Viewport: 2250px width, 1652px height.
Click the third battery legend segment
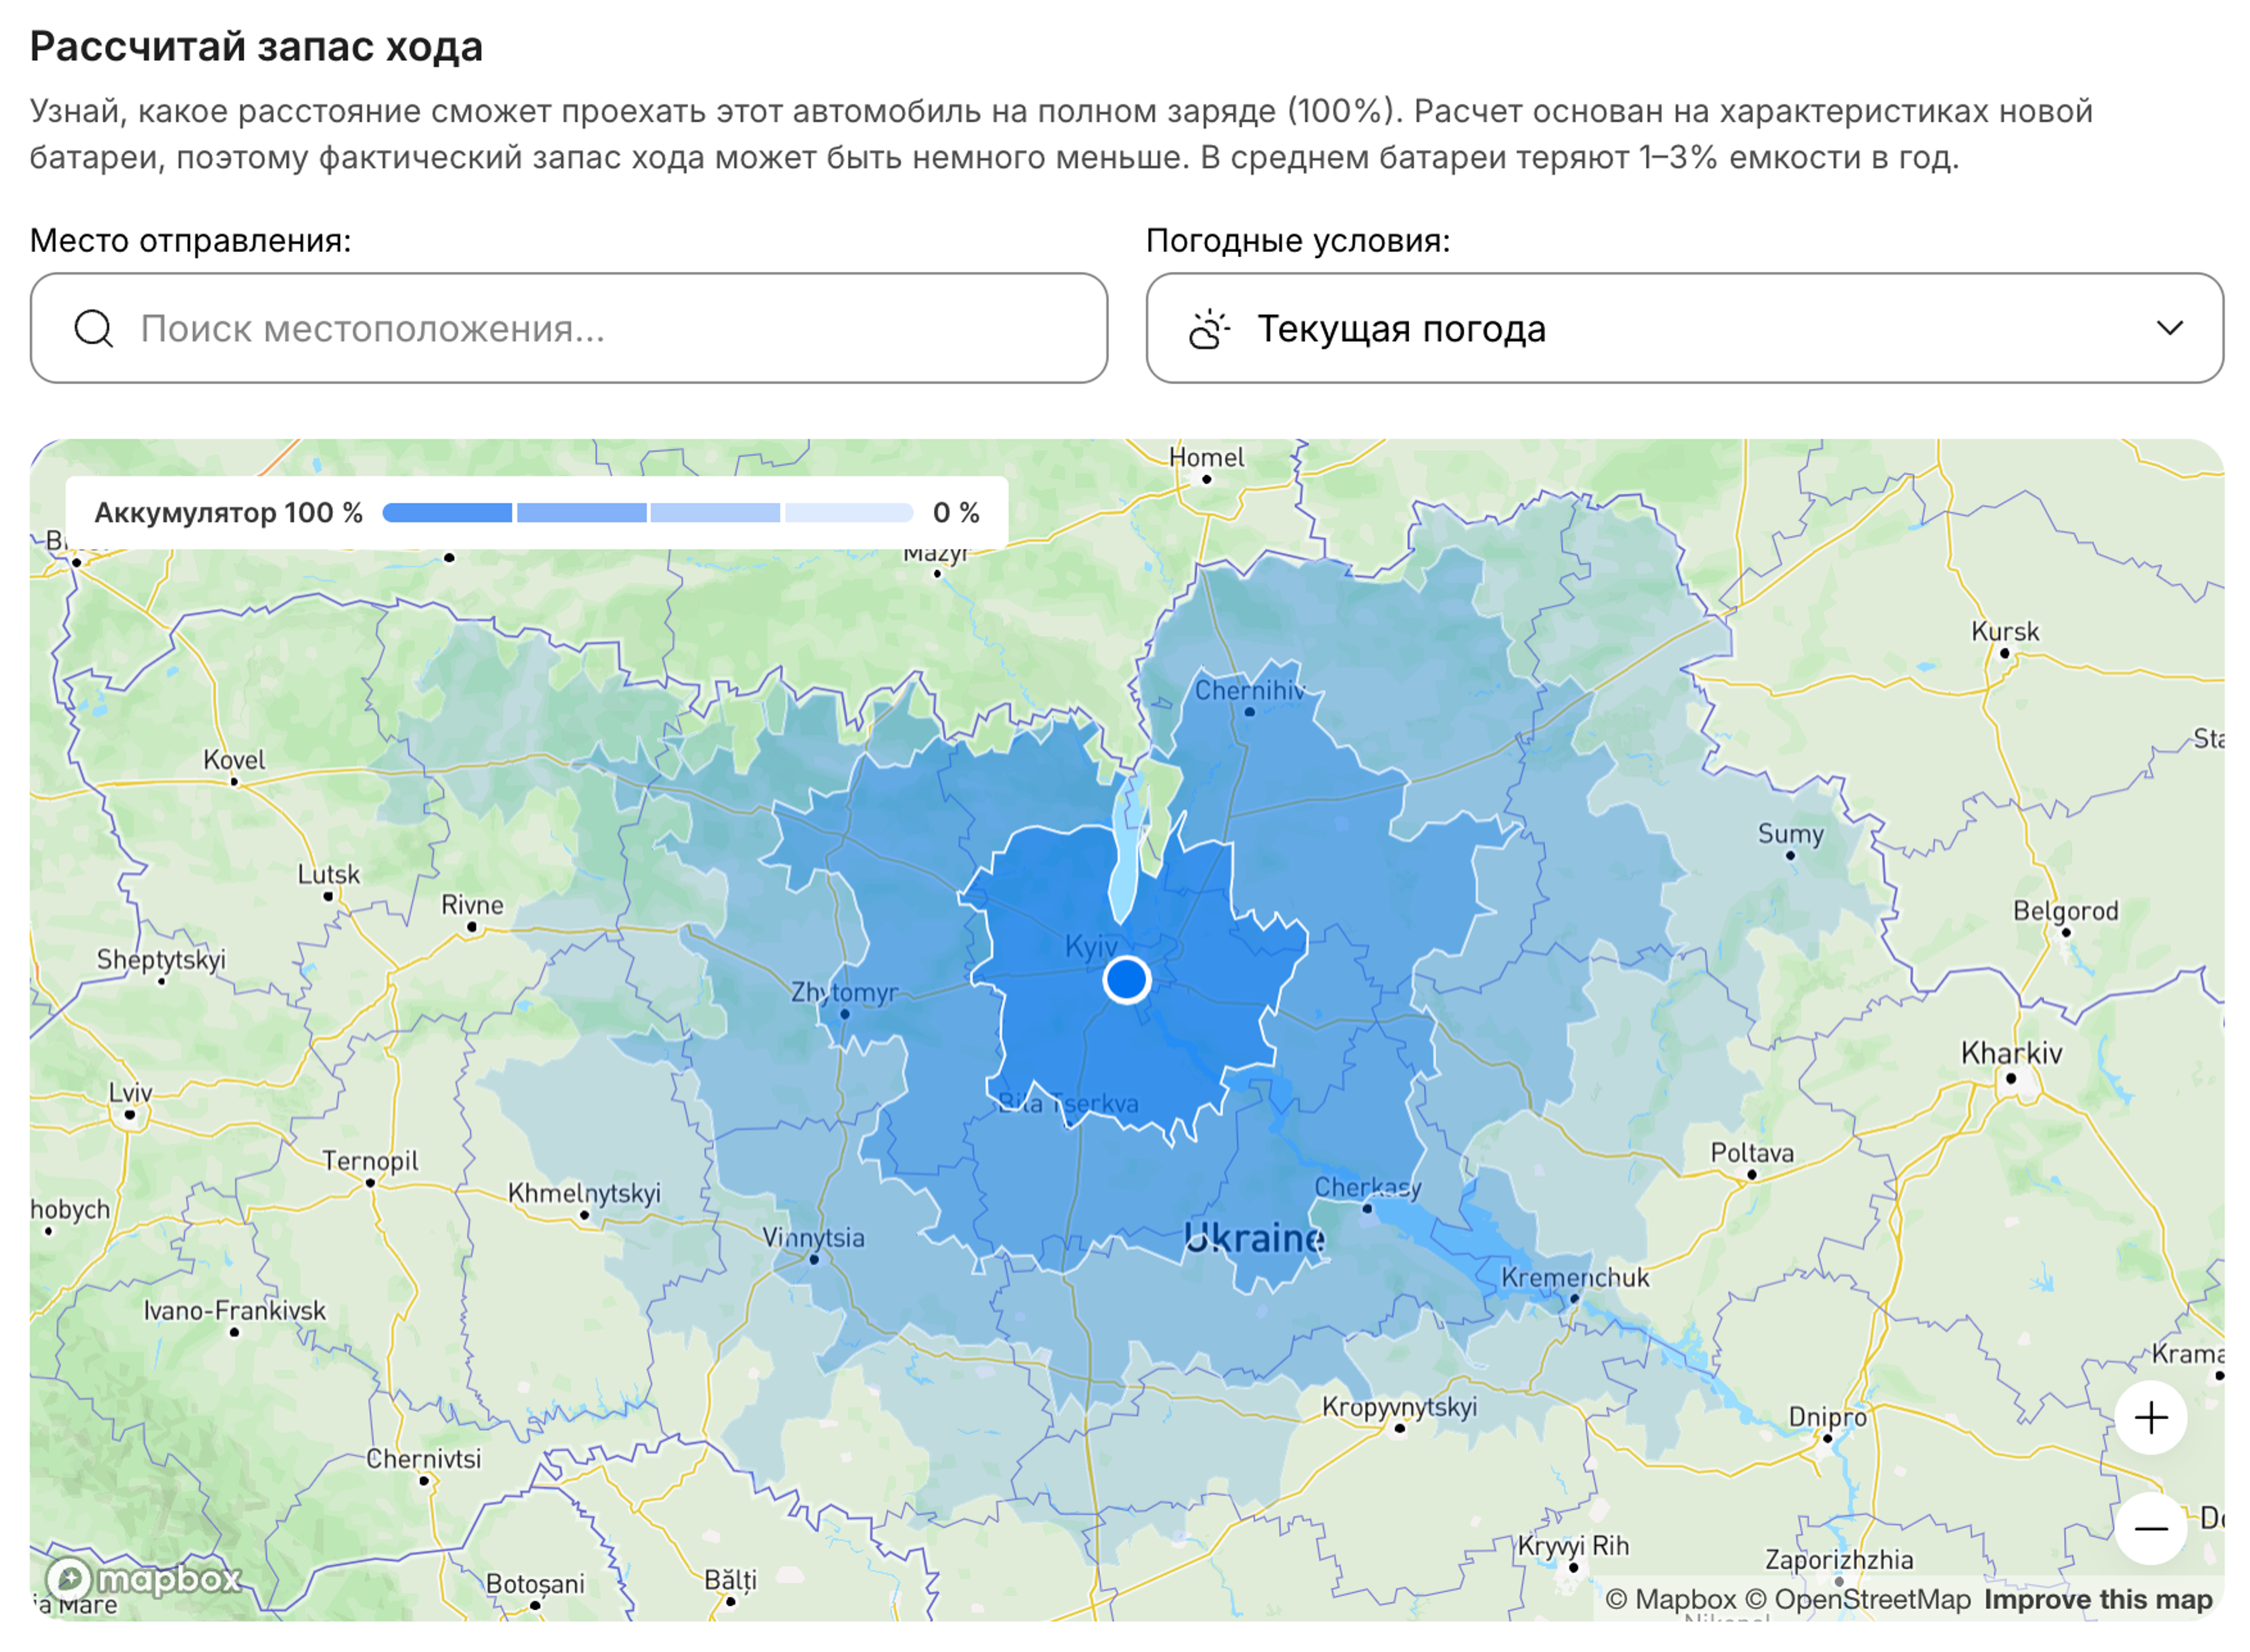click(715, 513)
